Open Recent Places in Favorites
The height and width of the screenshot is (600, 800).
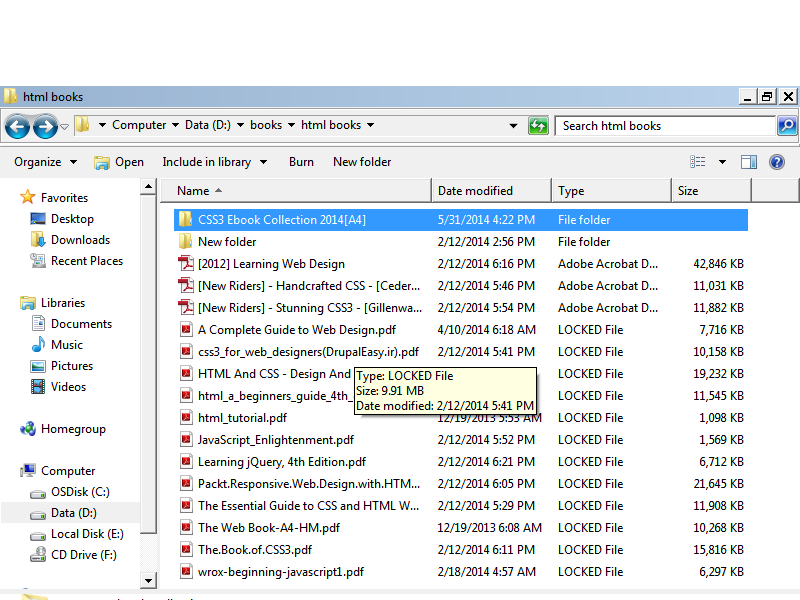click(x=77, y=261)
